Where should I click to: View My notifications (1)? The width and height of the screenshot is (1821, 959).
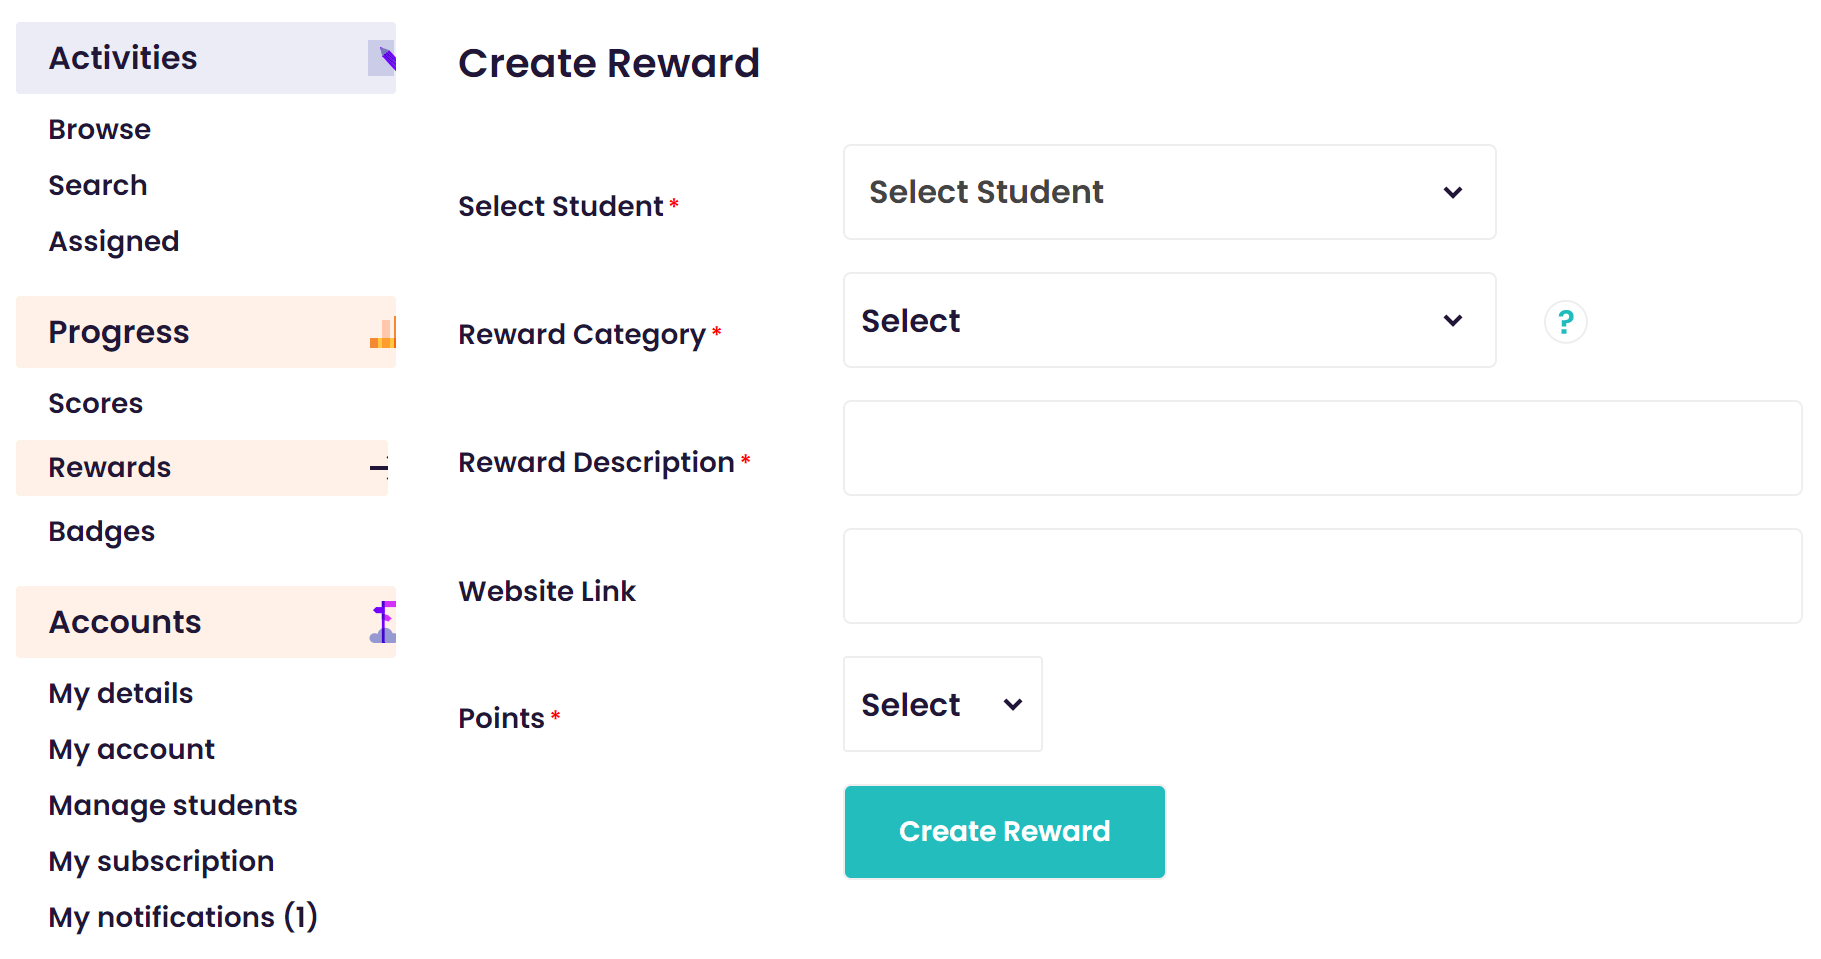click(x=183, y=918)
